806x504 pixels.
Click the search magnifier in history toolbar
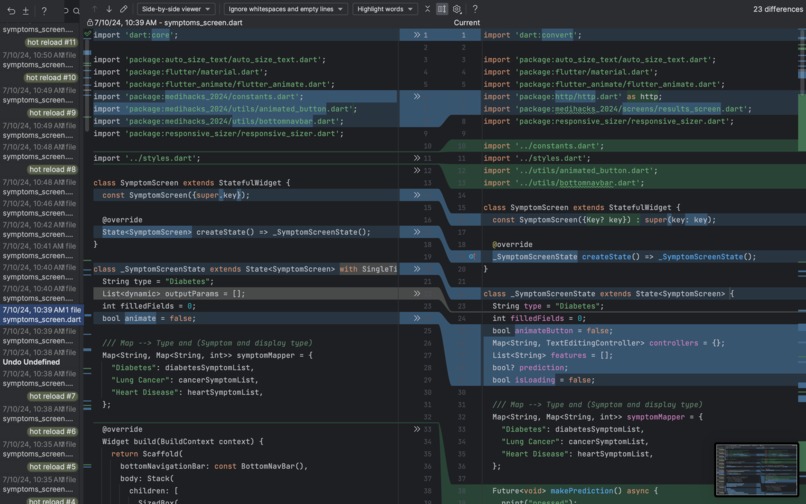pyautogui.click(x=76, y=10)
